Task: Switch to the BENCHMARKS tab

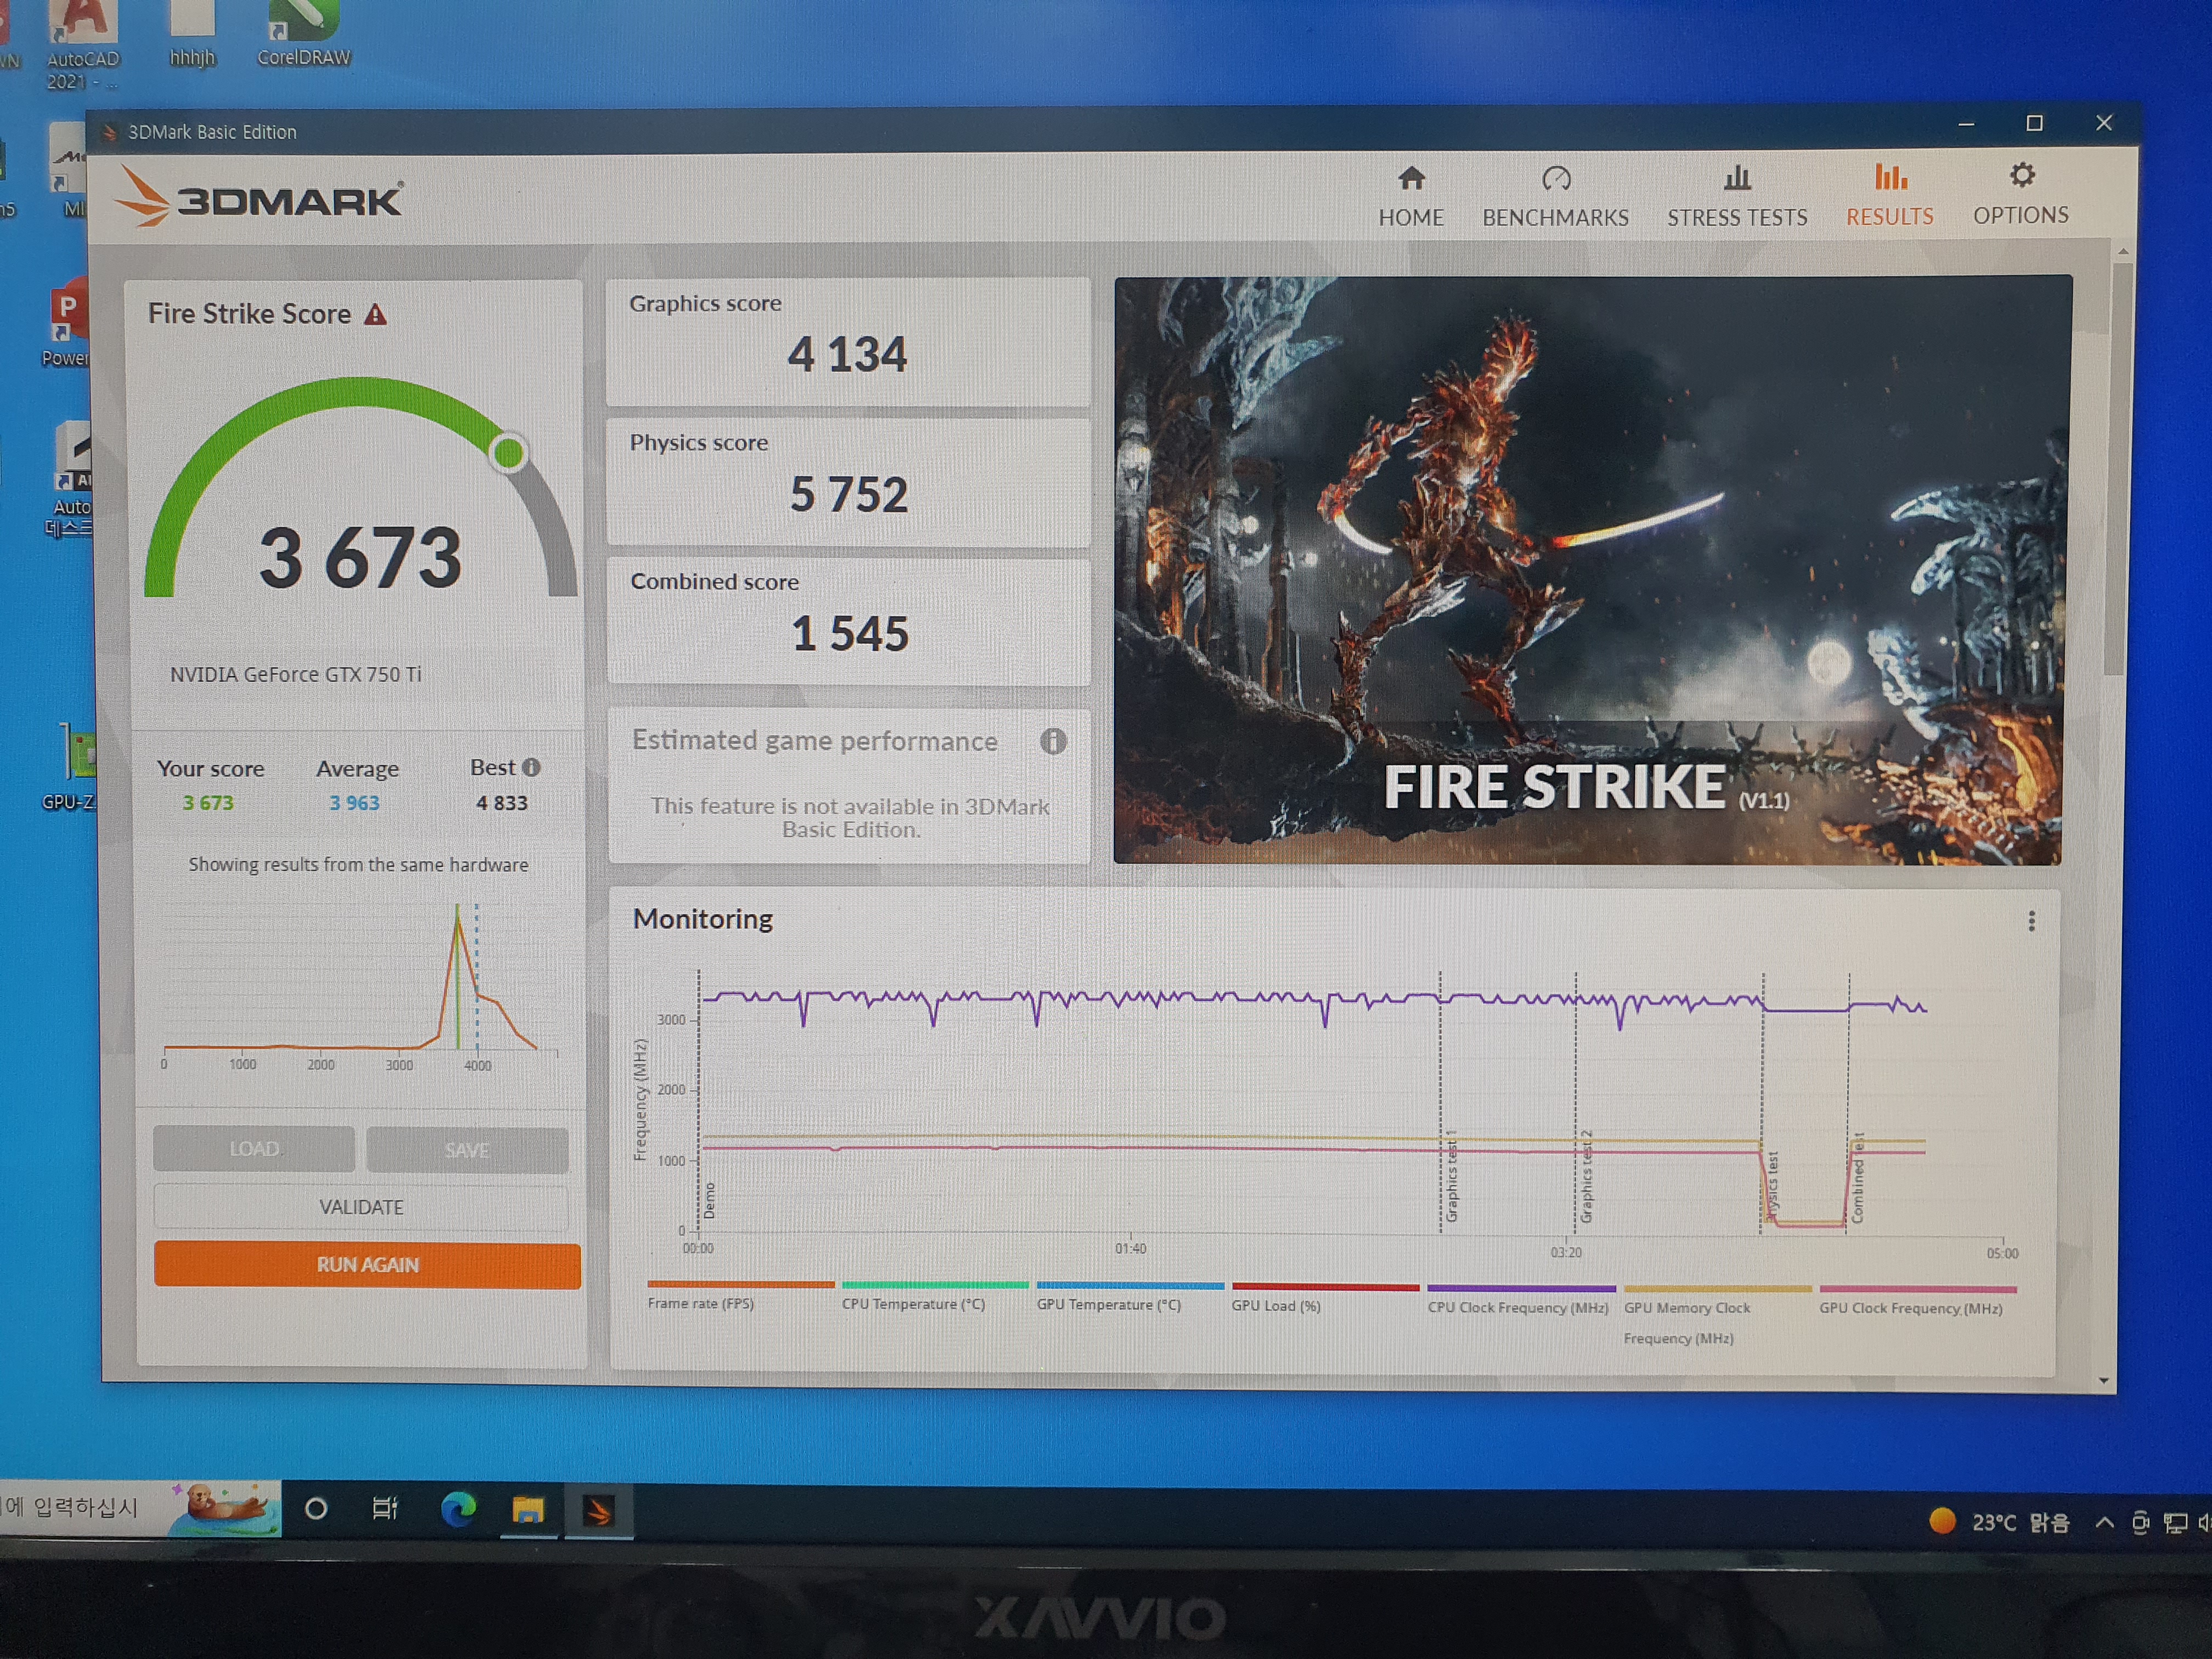Action: tap(1555, 197)
